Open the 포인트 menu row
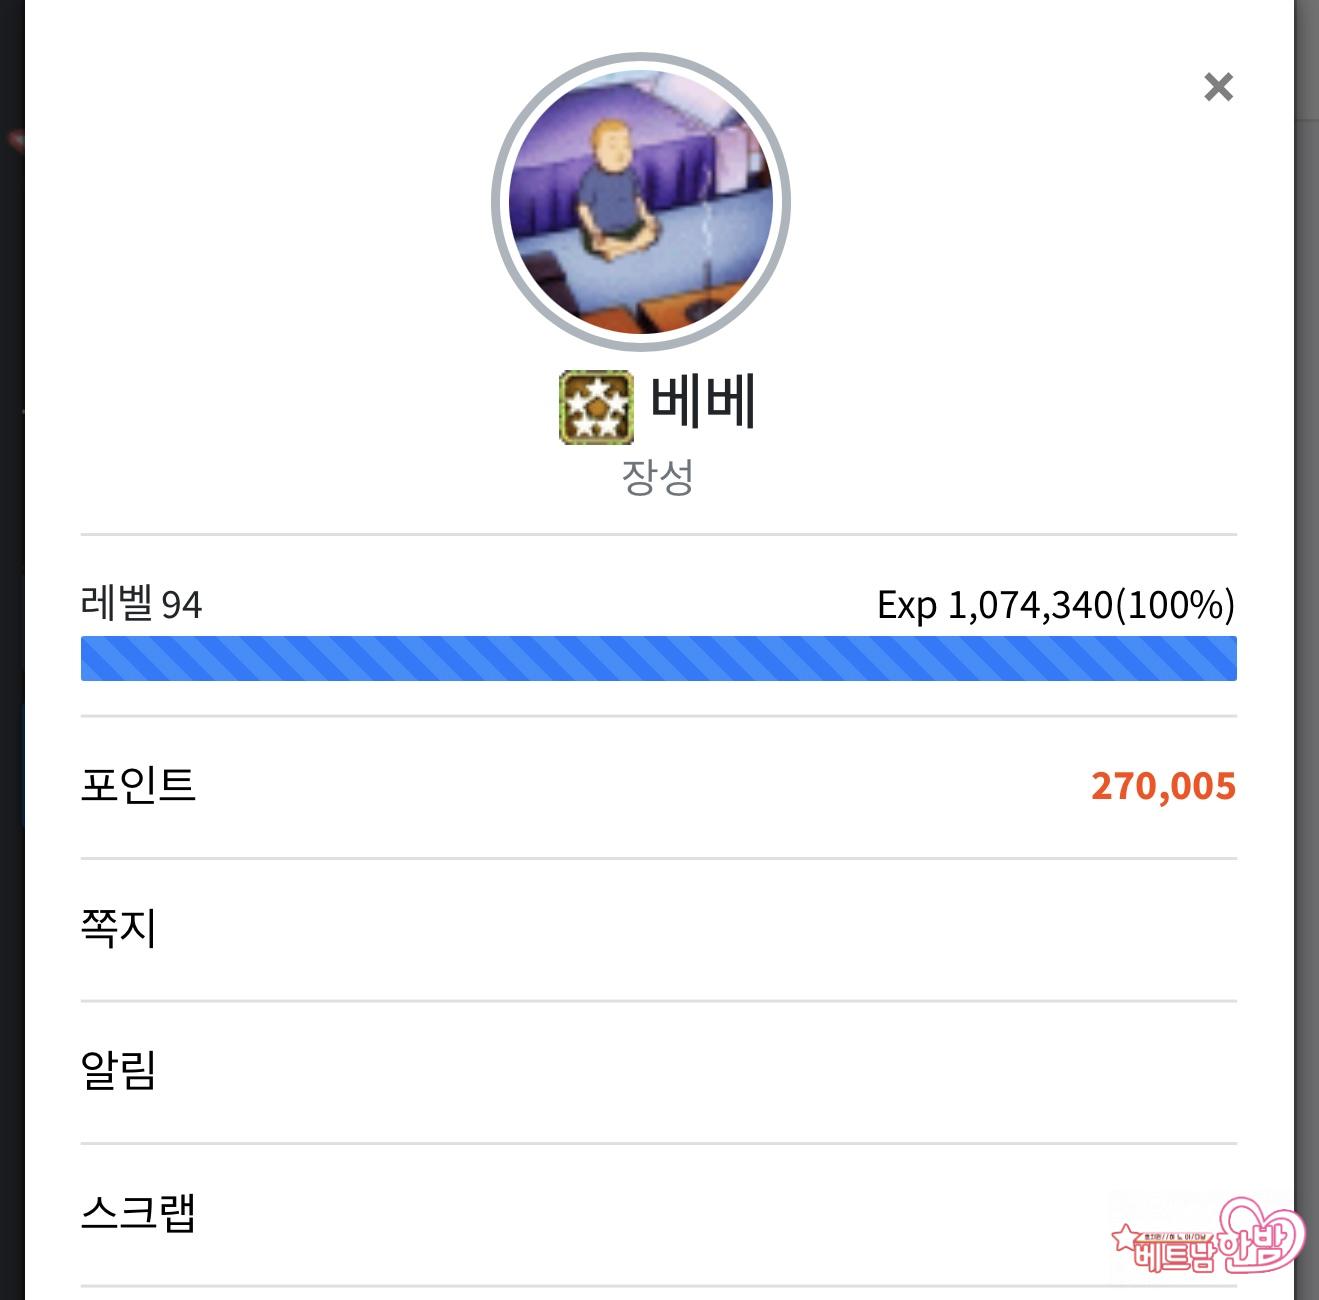The width and height of the screenshot is (1319, 1300). [x=659, y=786]
